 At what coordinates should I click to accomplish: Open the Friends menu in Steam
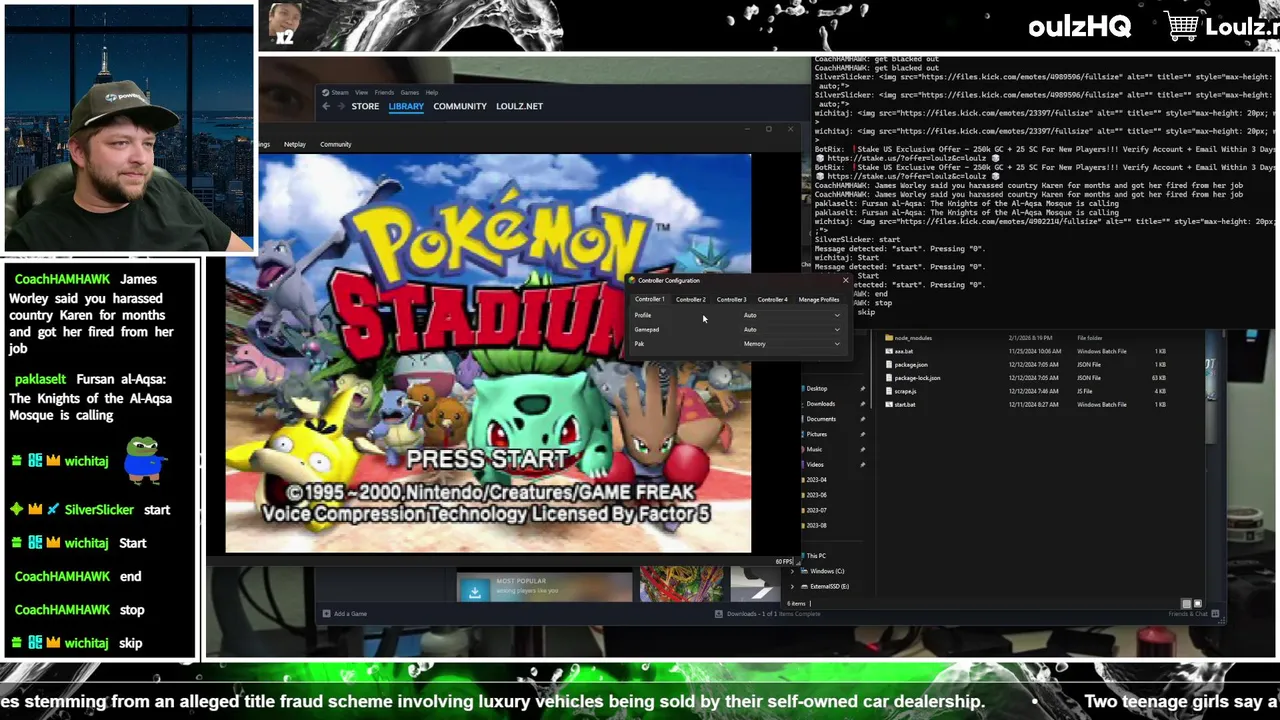point(384,92)
